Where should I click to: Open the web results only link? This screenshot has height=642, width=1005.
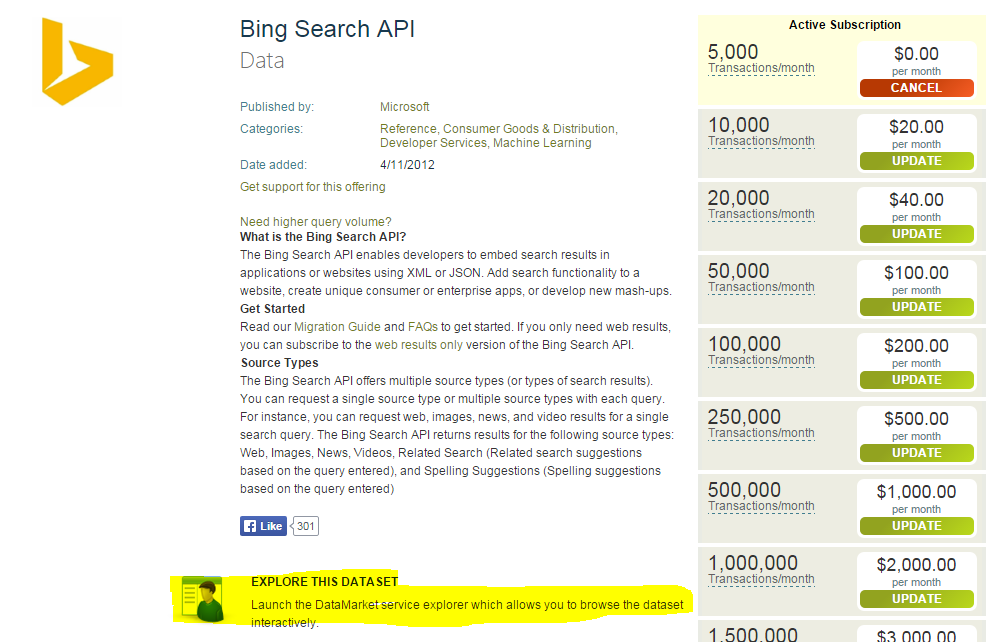(419, 345)
